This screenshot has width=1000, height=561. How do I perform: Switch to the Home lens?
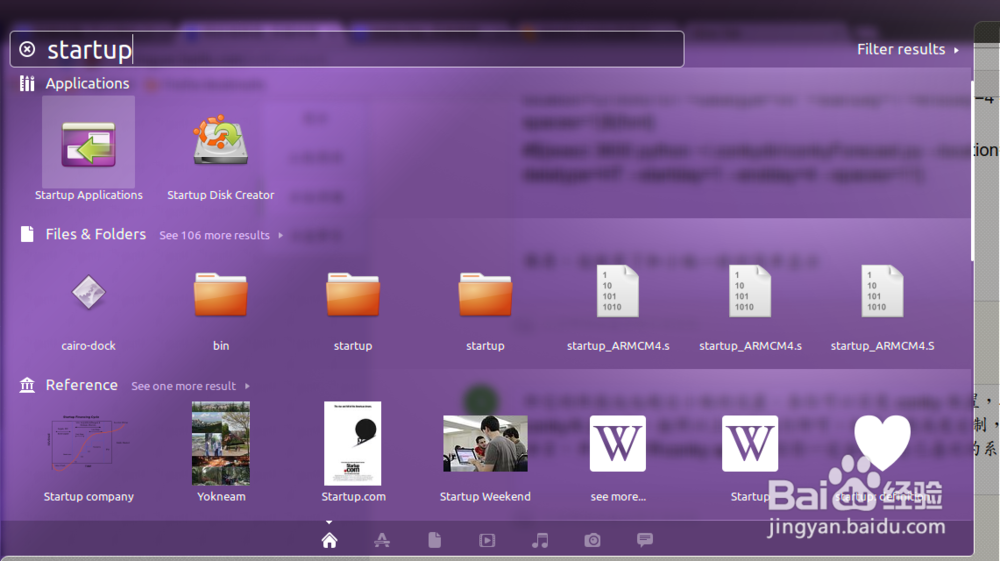[x=329, y=541]
